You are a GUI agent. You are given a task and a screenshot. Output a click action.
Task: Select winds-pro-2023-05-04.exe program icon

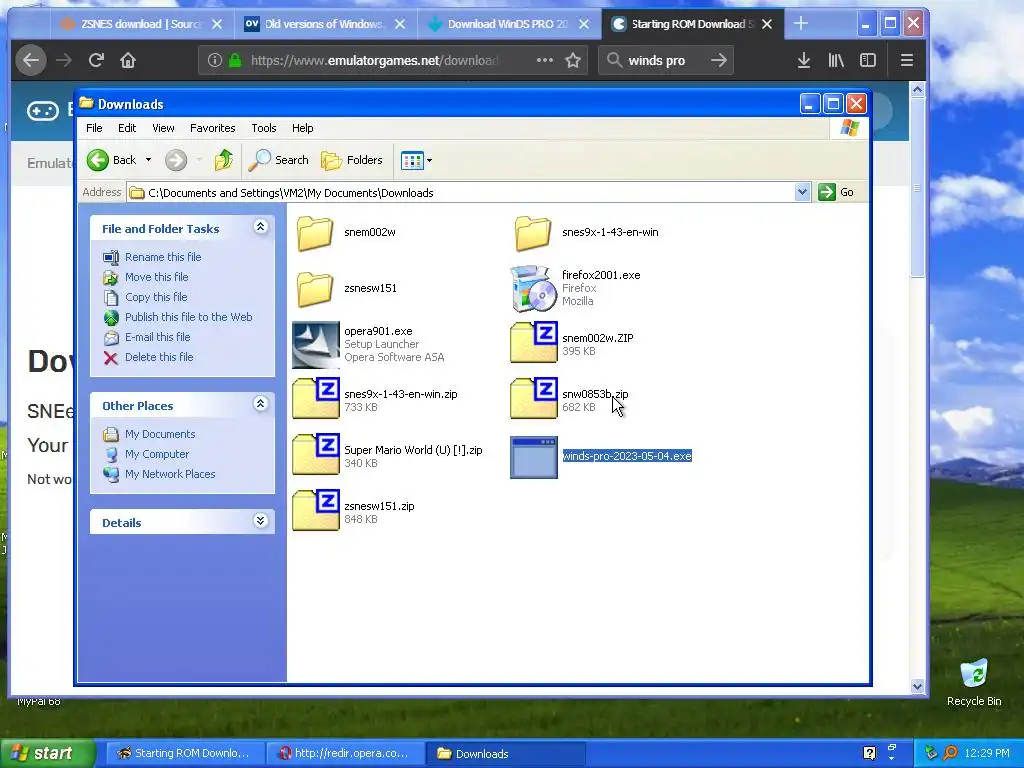click(x=534, y=457)
